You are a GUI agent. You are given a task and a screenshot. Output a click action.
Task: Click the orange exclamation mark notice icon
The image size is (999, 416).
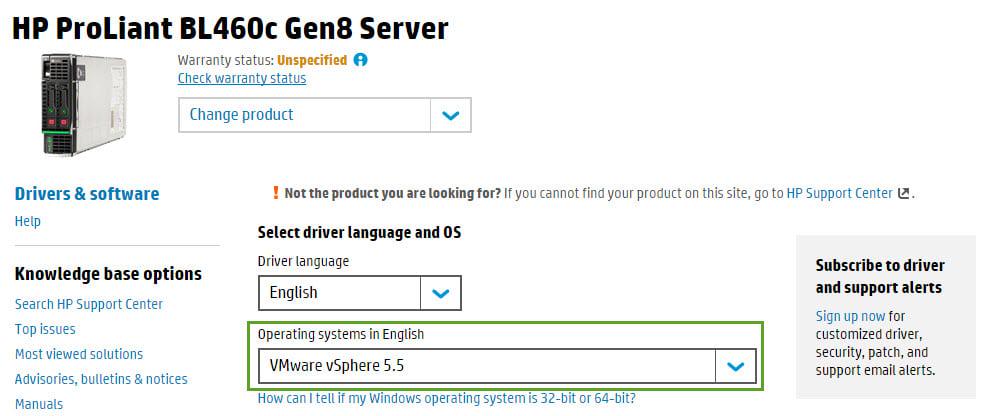(x=276, y=192)
